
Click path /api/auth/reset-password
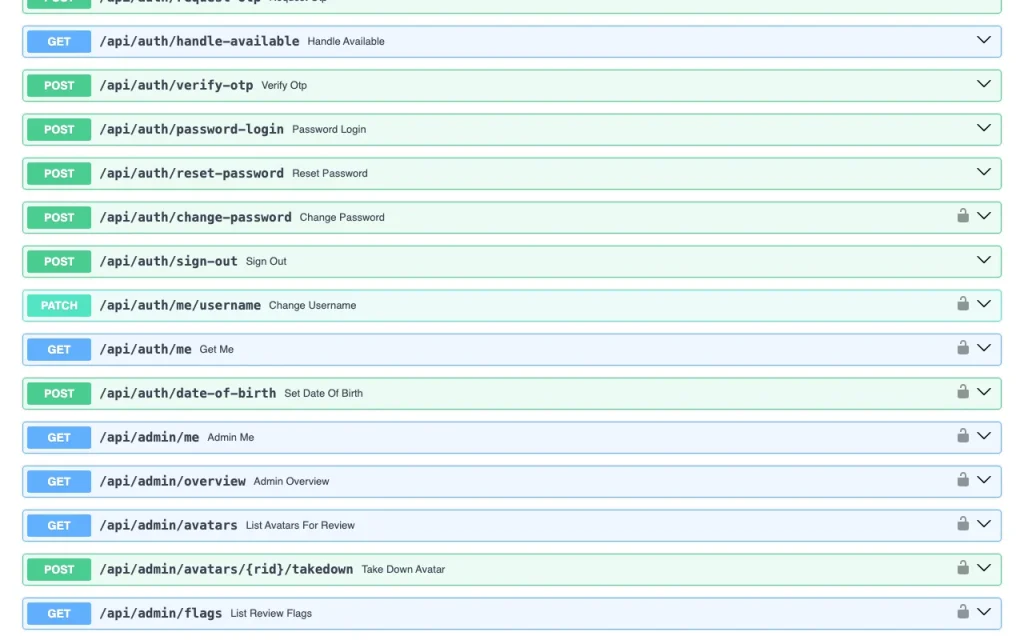coord(191,173)
